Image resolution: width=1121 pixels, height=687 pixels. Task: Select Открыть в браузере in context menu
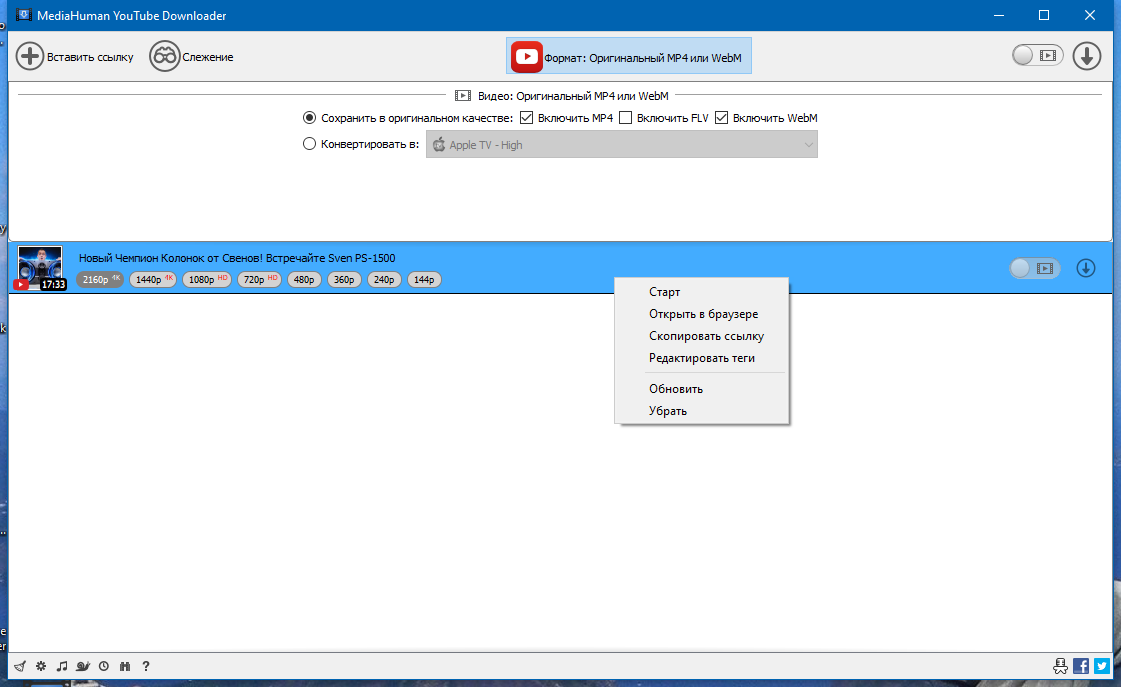(701, 314)
